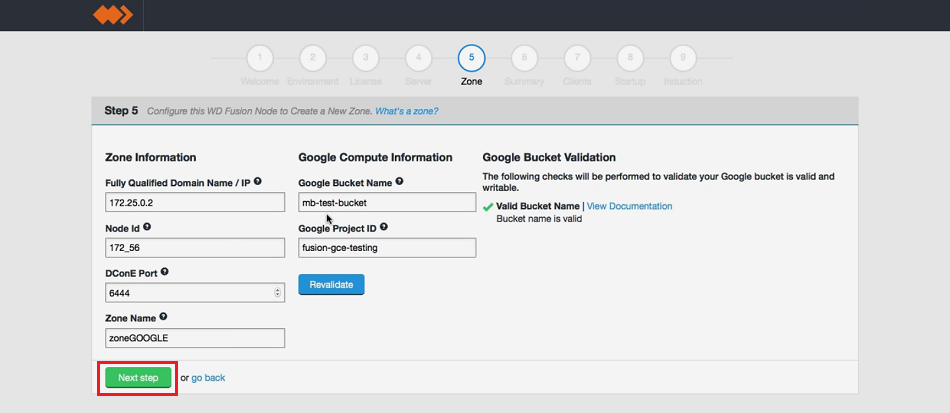Click the Node Id input field

click(x=194, y=248)
